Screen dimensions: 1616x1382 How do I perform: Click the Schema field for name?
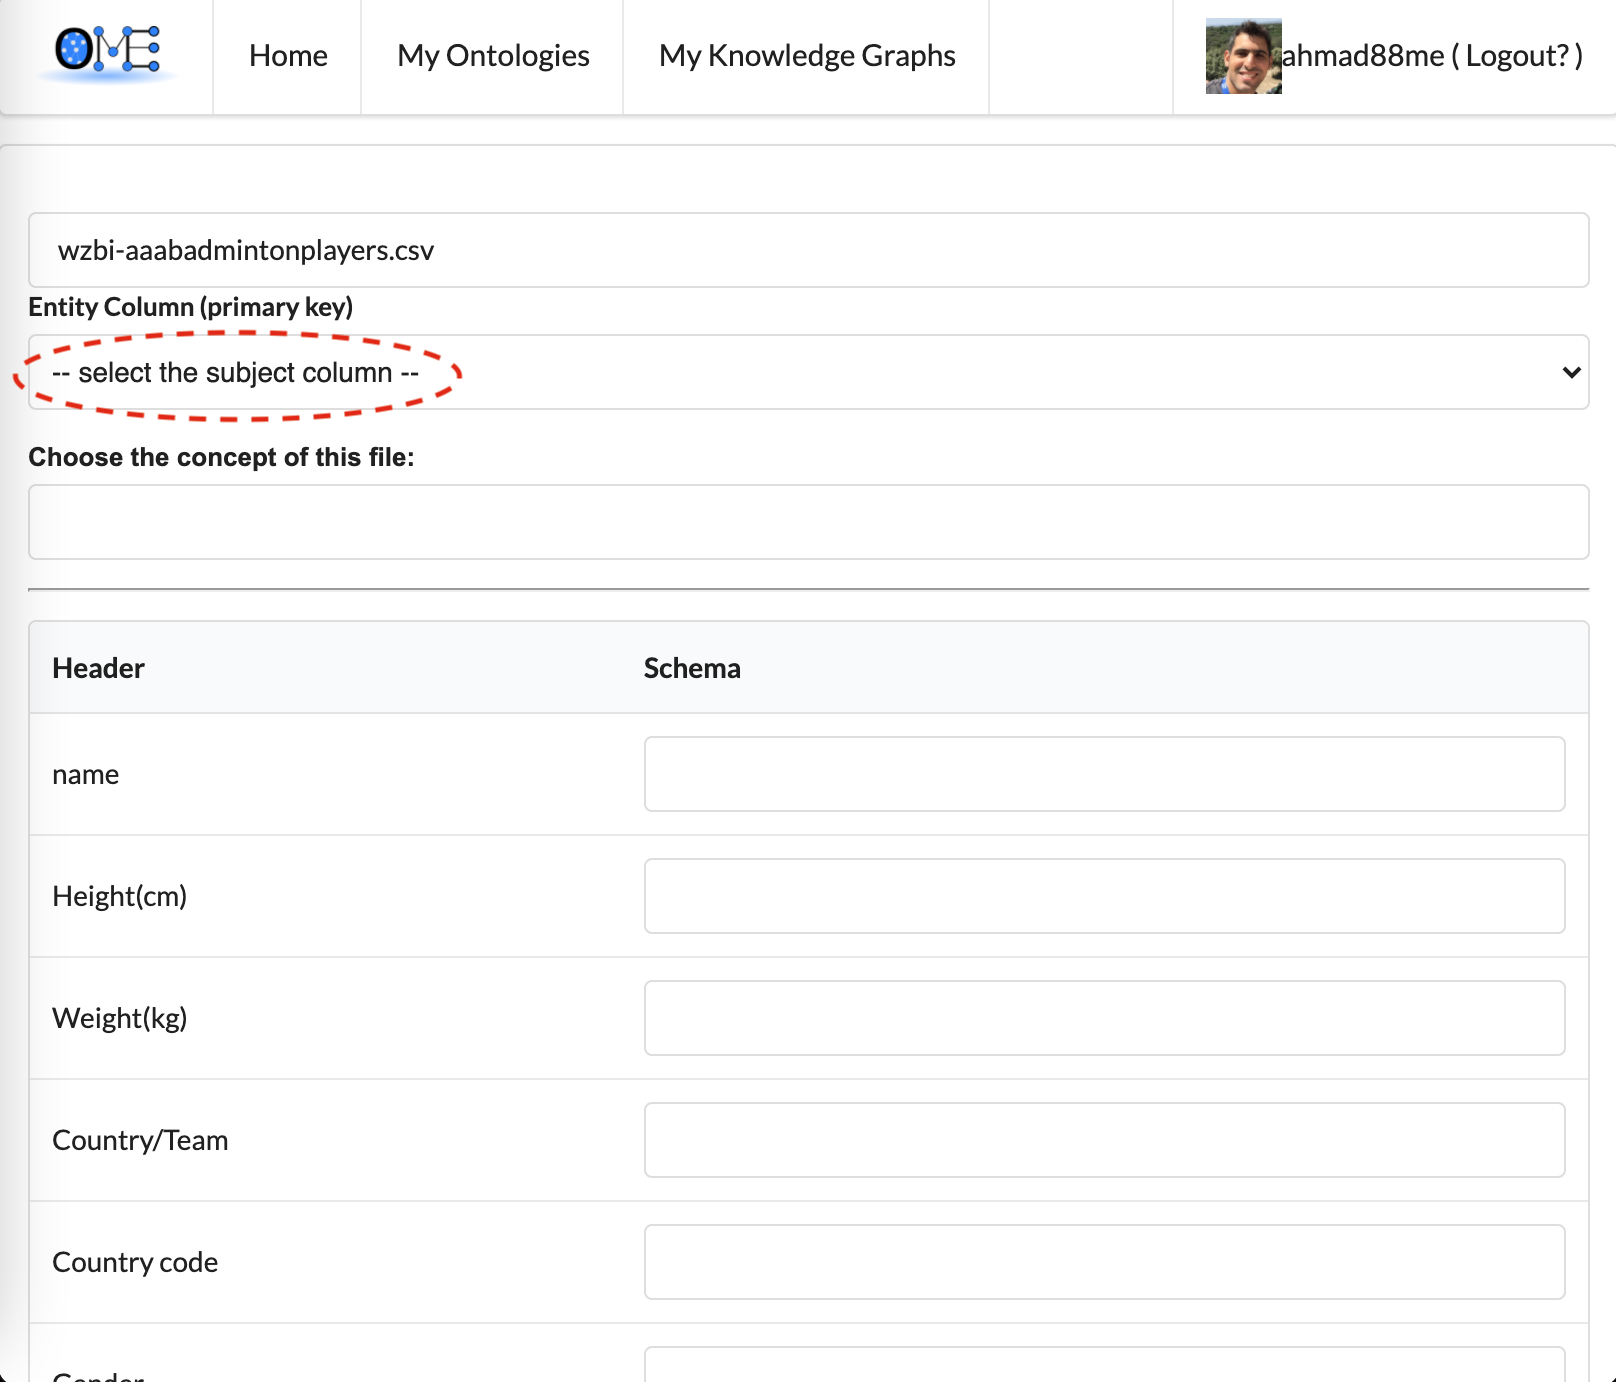click(x=1104, y=774)
